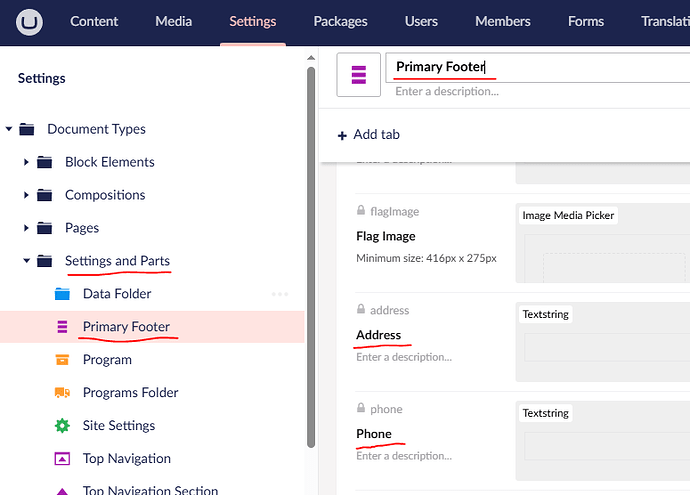The width and height of the screenshot is (690, 495).
Task: Expand the Pages folder arrow
Action: 27,228
